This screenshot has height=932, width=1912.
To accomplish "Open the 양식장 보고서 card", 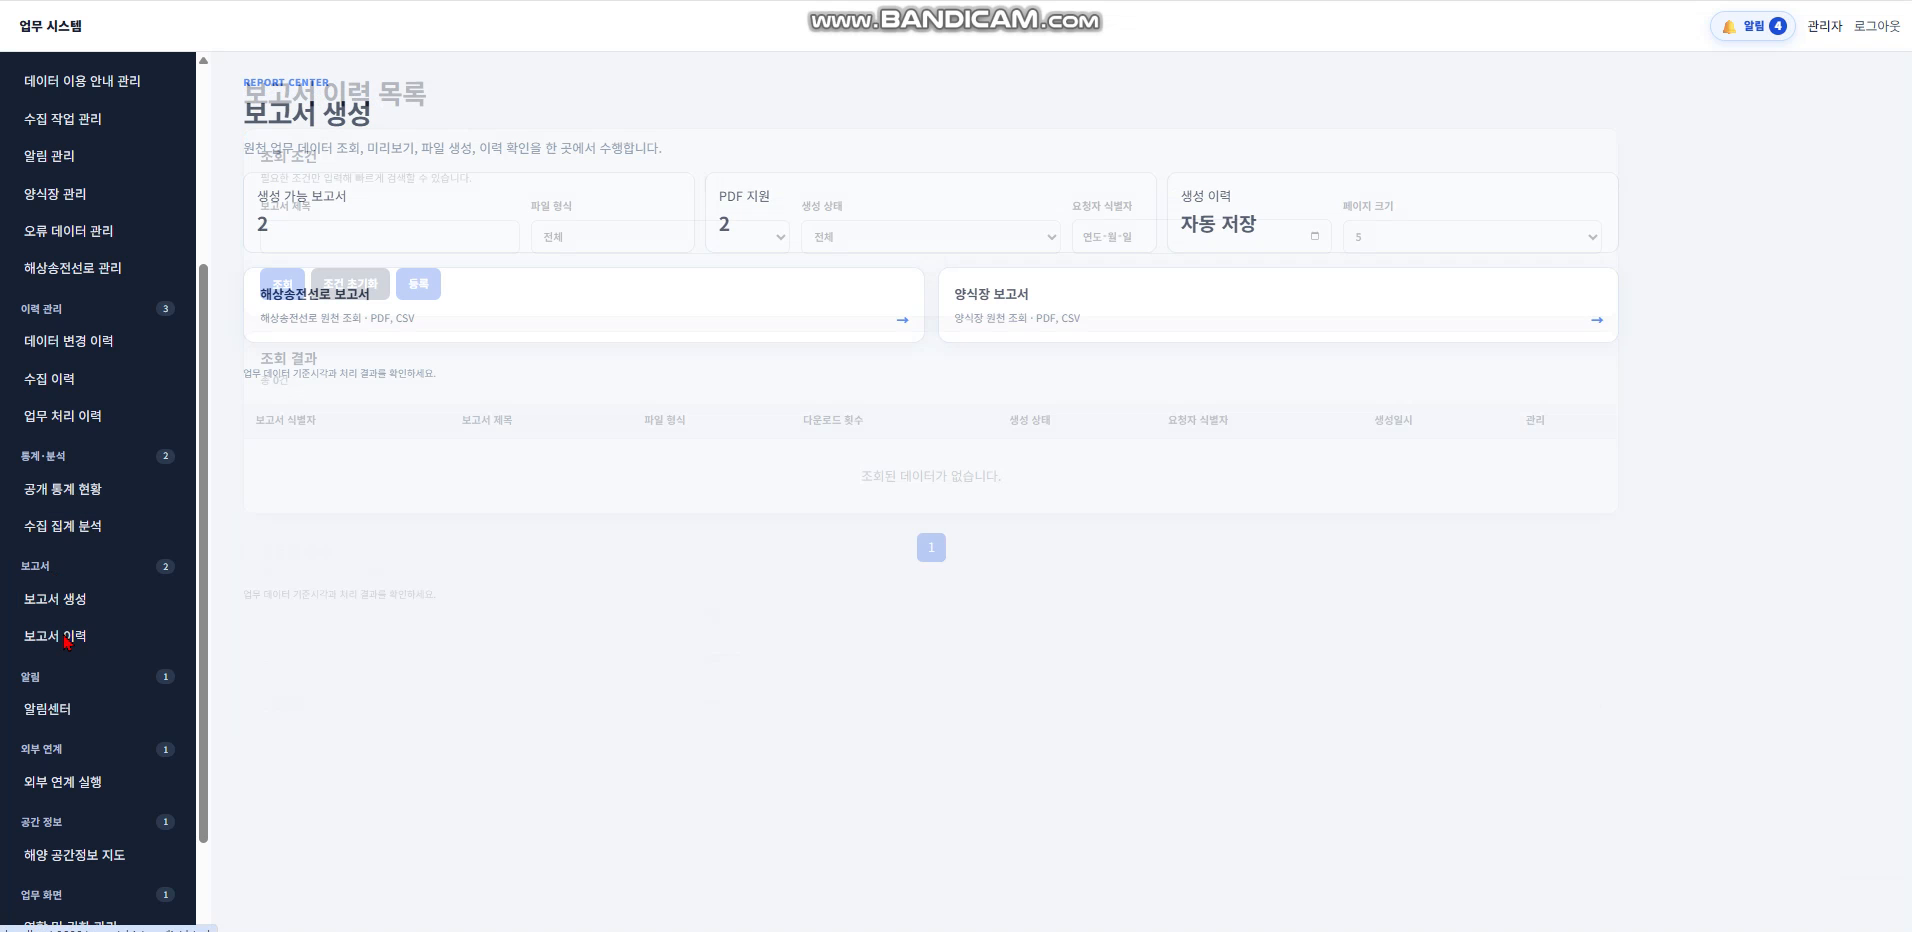I will [1278, 305].
